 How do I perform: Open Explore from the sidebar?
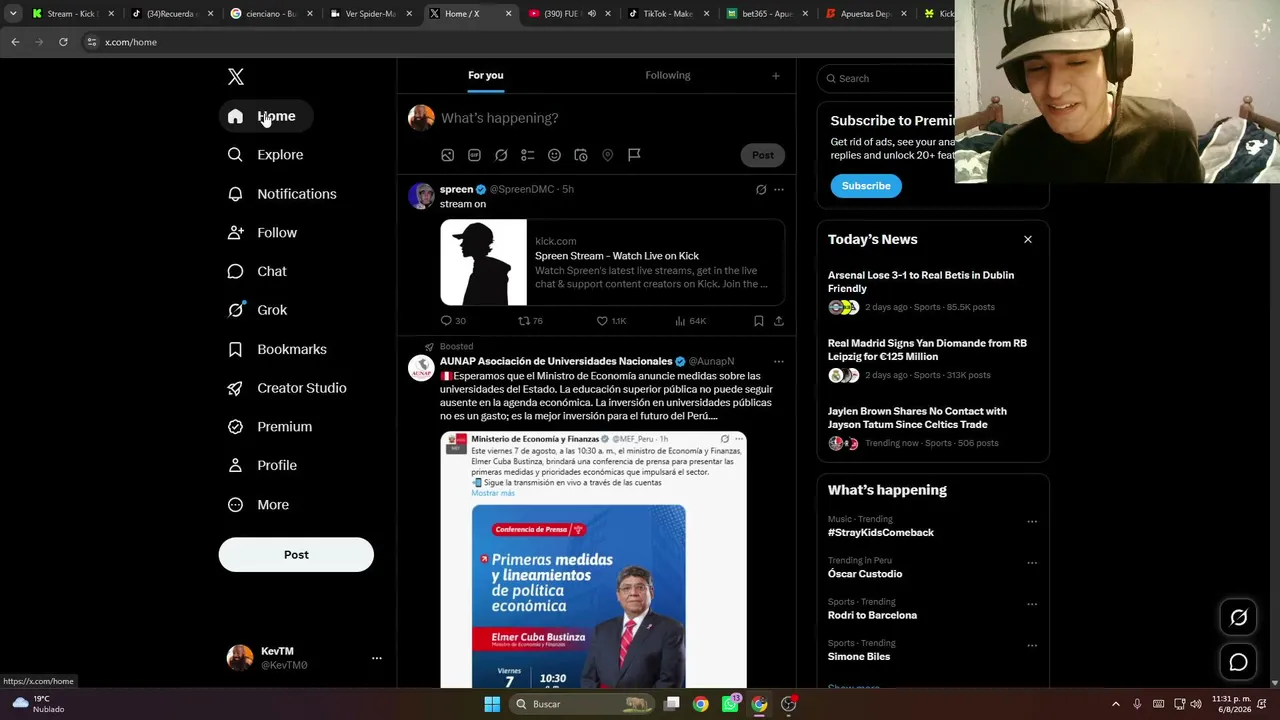(266, 155)
